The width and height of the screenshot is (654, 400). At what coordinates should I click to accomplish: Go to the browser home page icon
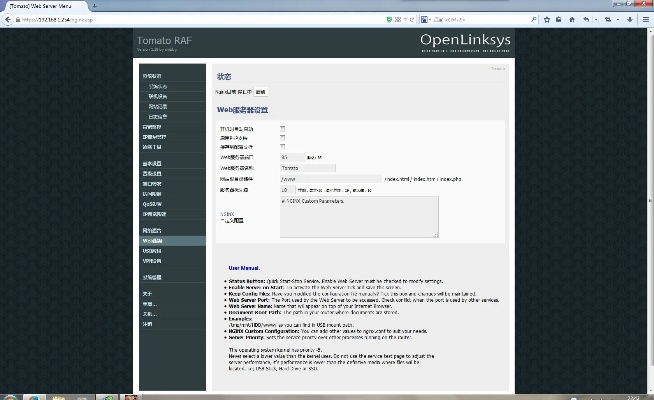click(572, 19)
